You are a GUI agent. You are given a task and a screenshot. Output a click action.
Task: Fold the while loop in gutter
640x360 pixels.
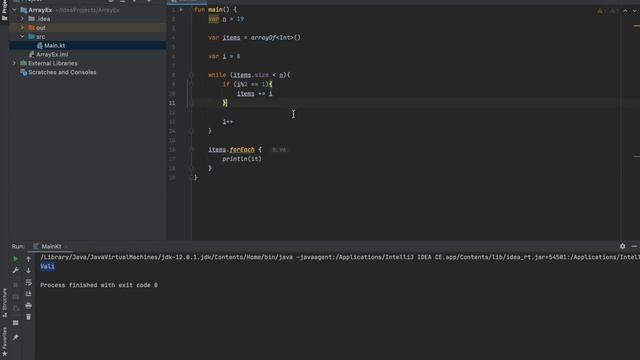(191, 75)
